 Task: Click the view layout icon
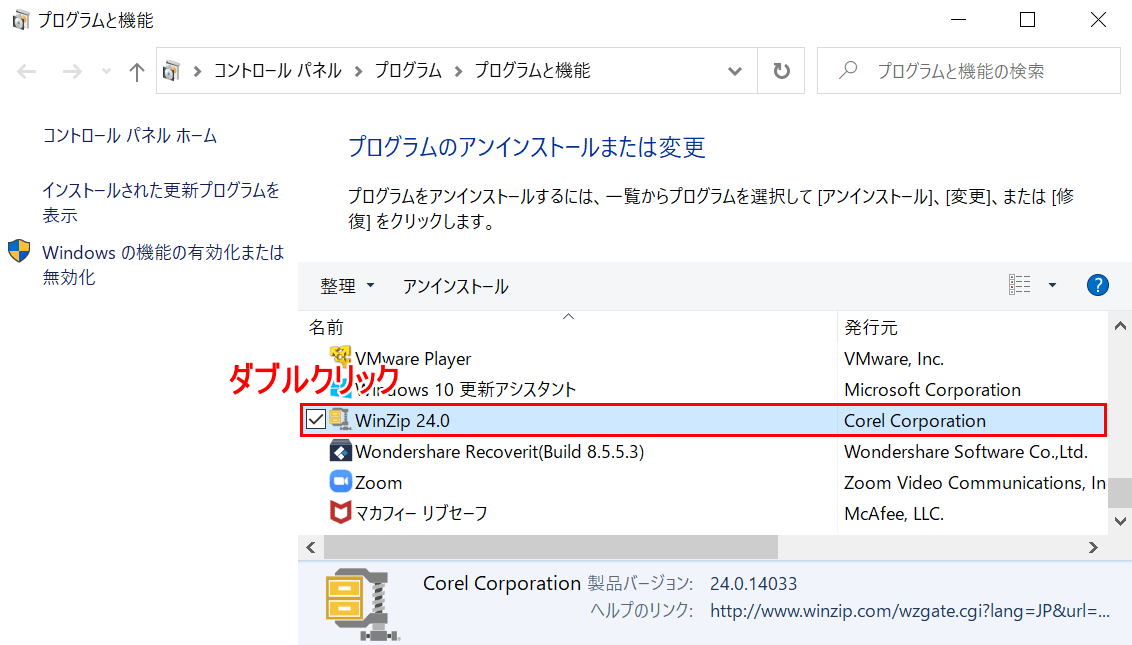coord(1019,285)
